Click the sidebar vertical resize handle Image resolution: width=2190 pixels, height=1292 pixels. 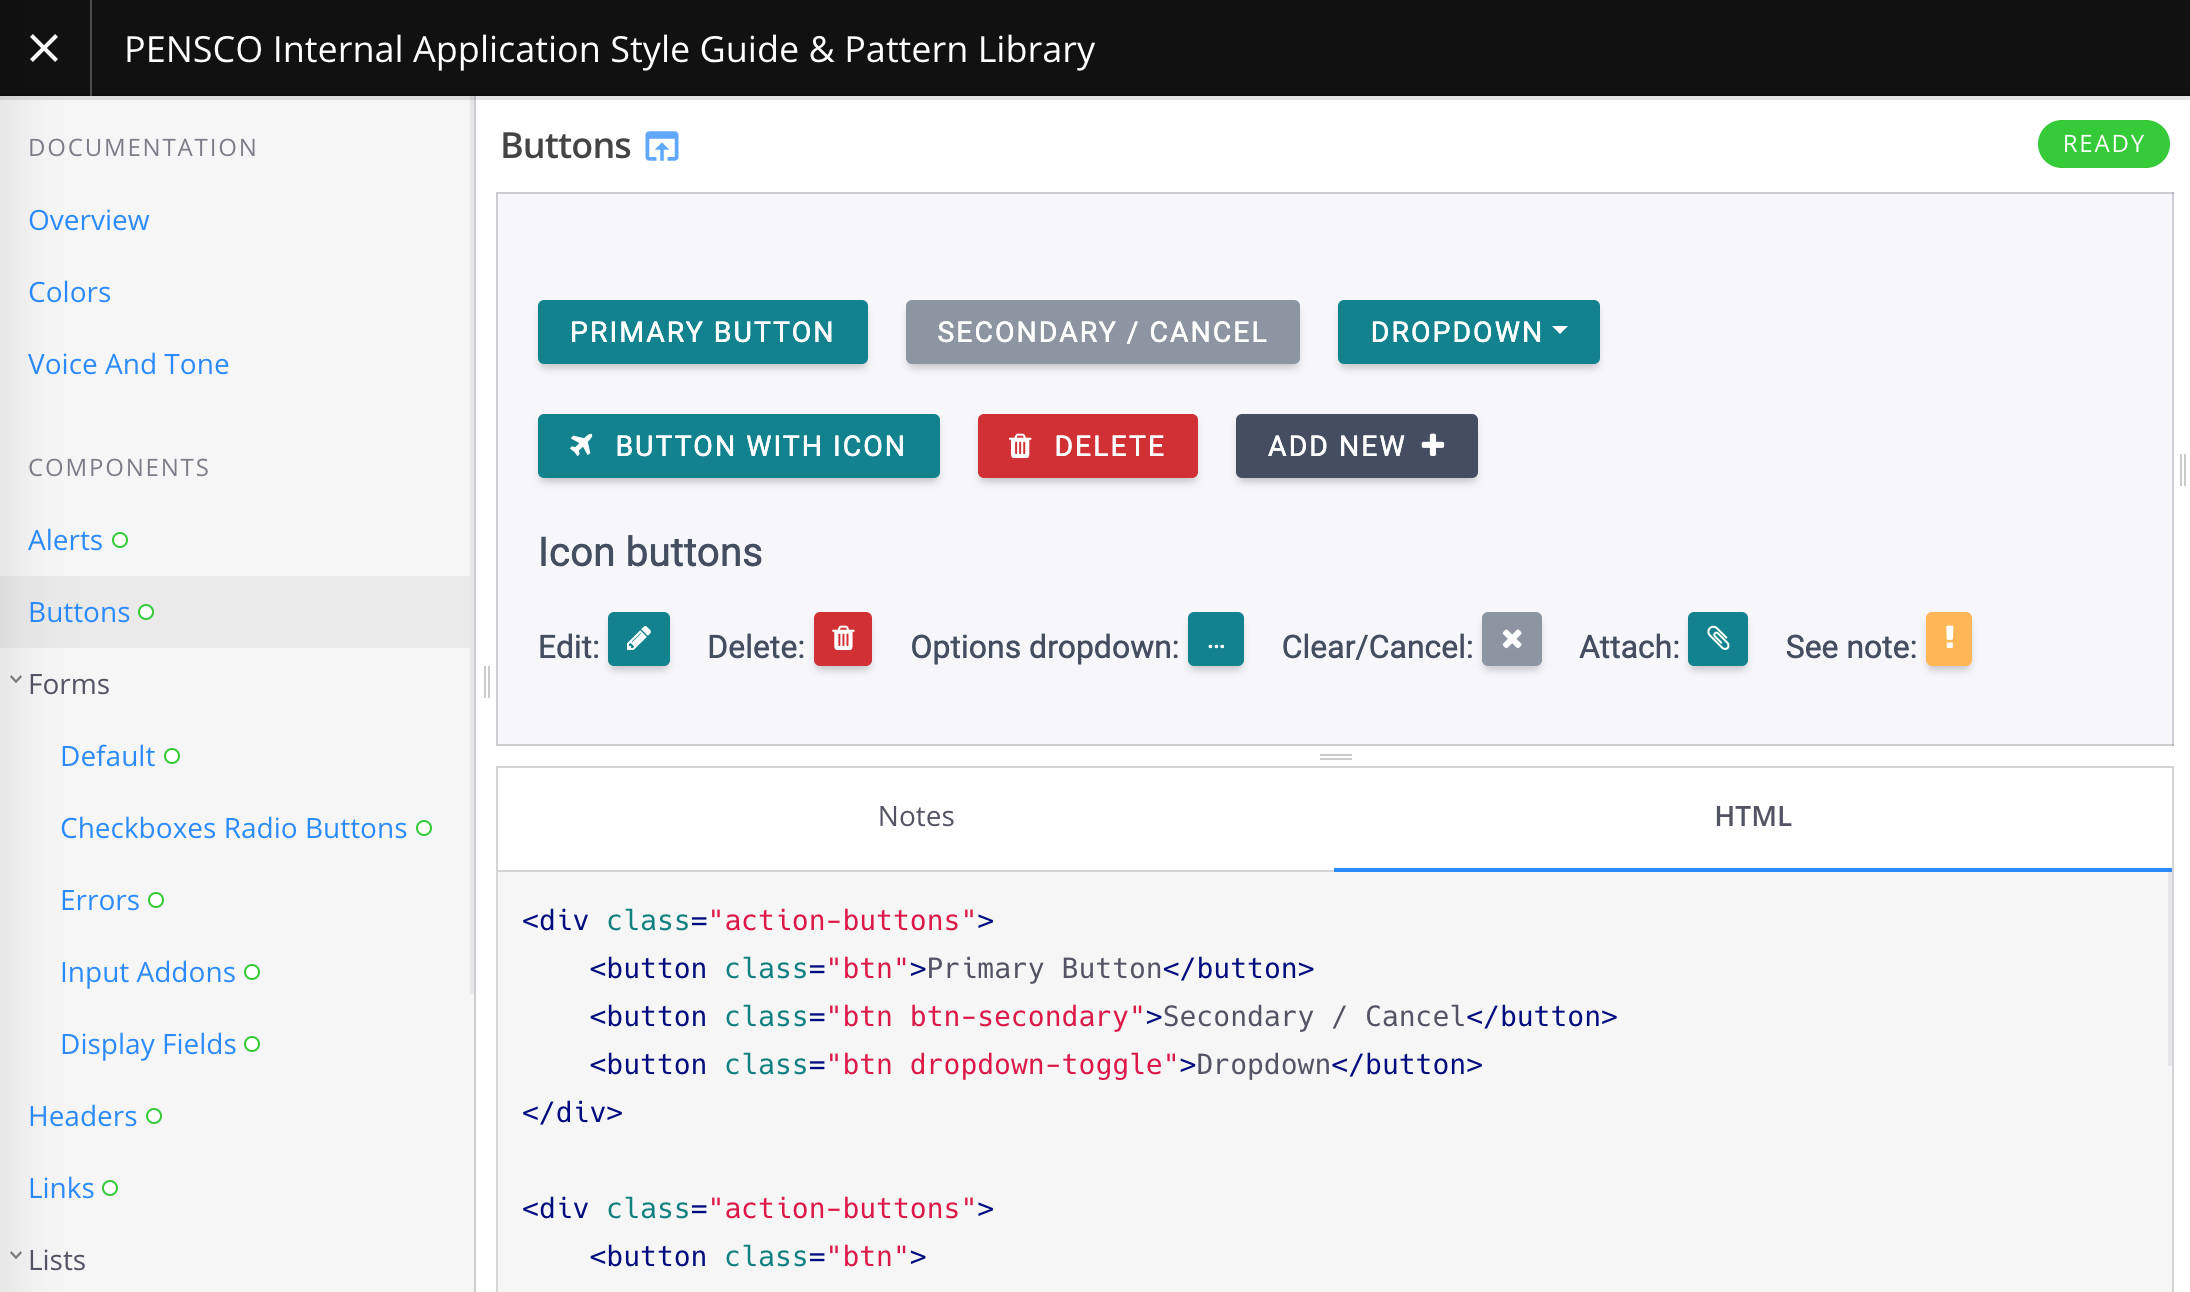[487, 682]
